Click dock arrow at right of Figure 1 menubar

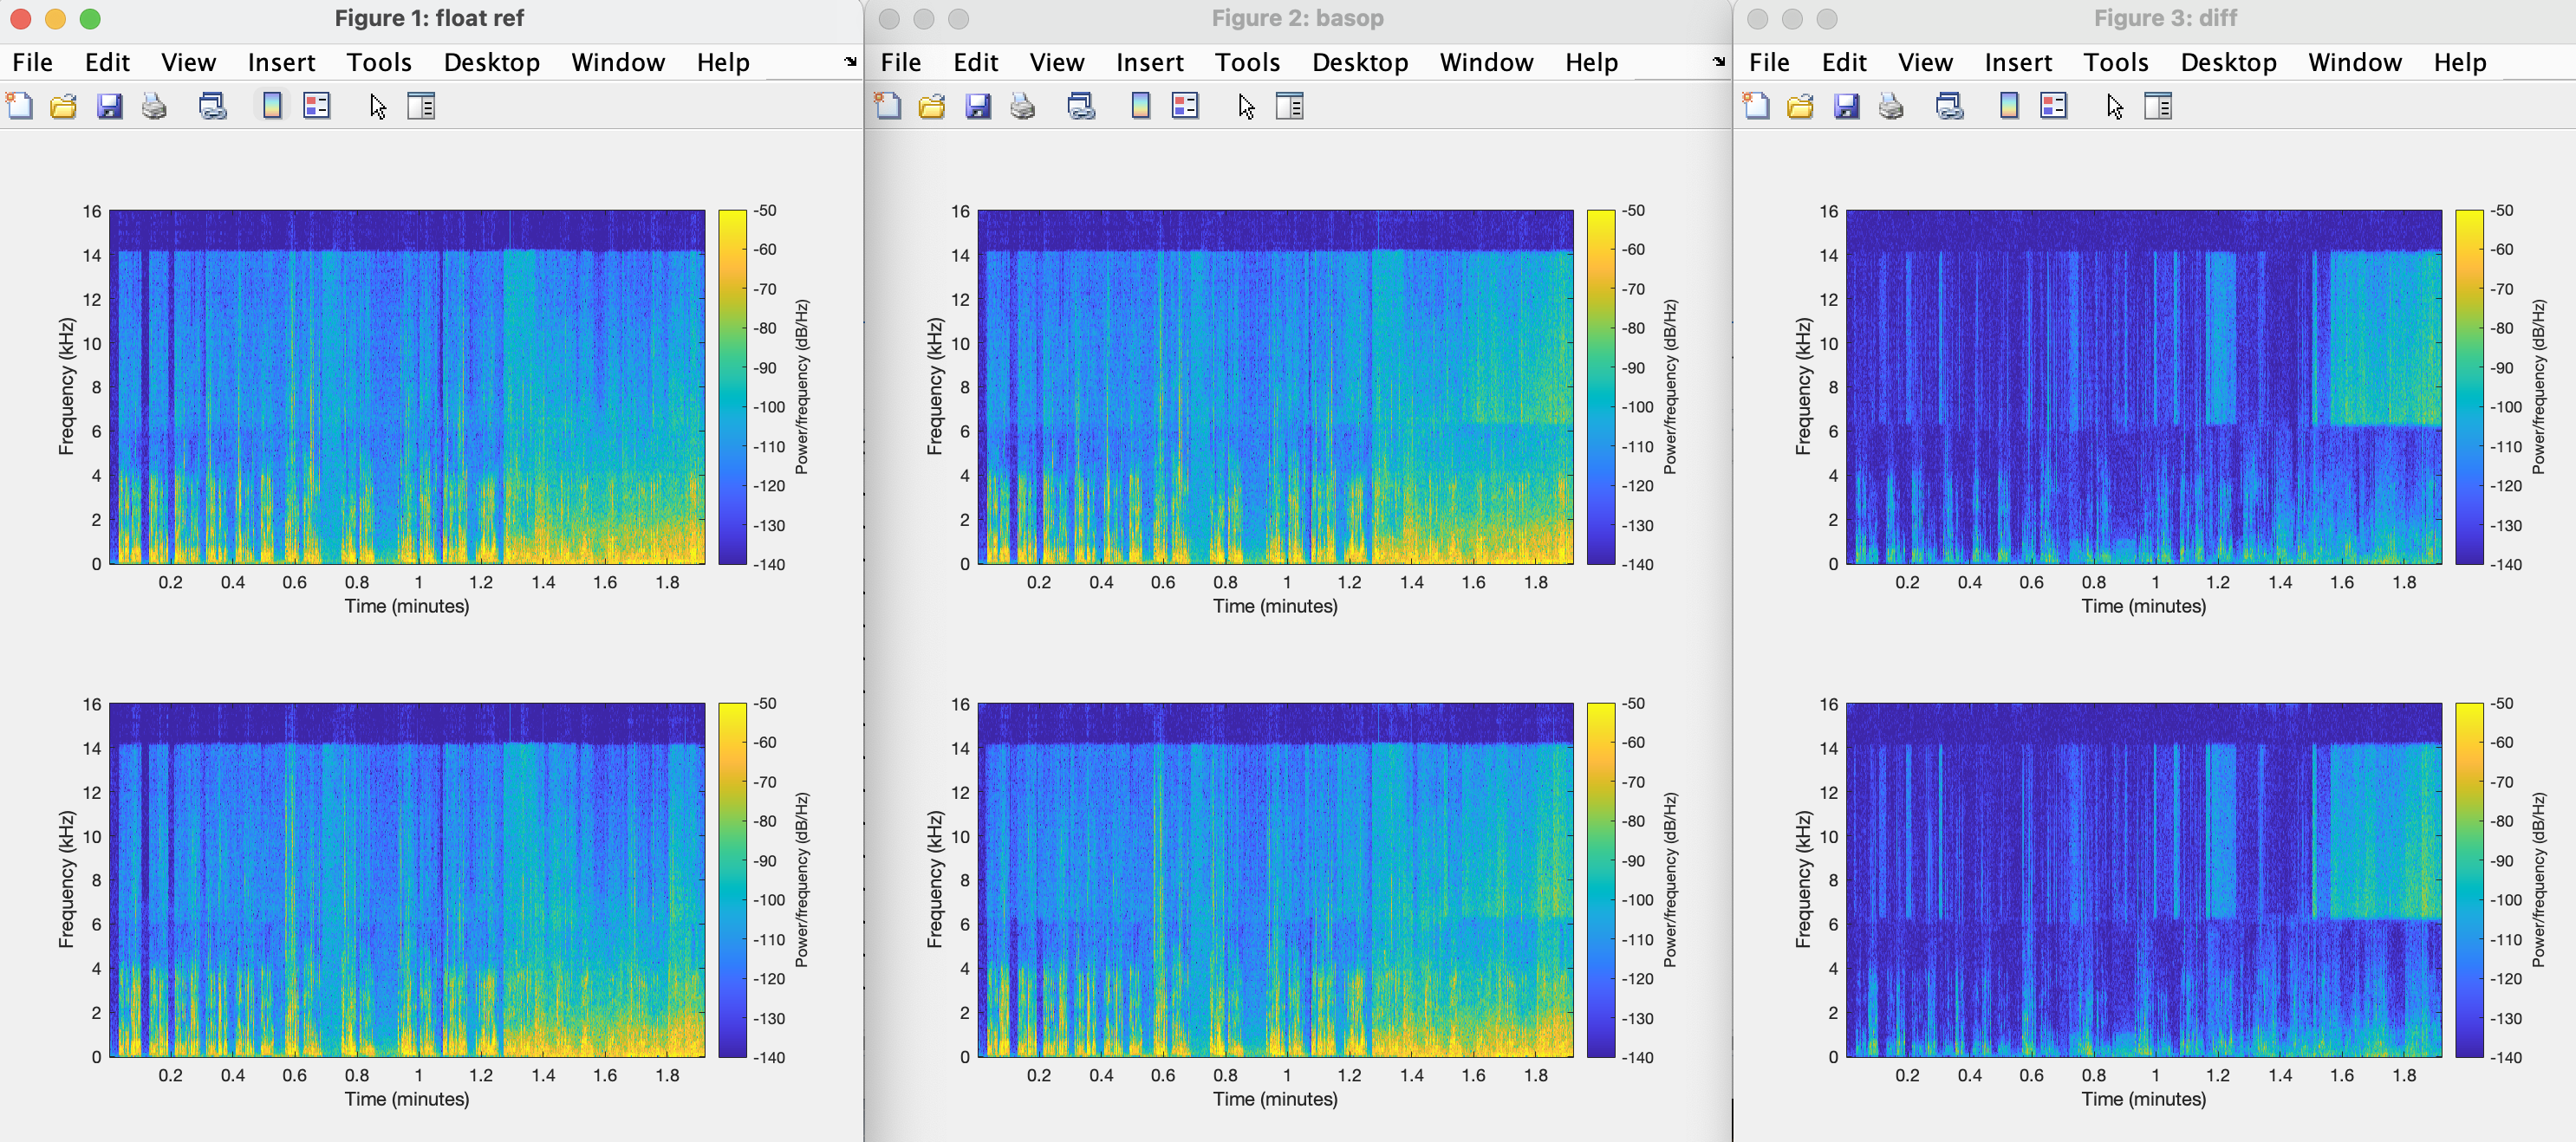(x=850, y=62)
